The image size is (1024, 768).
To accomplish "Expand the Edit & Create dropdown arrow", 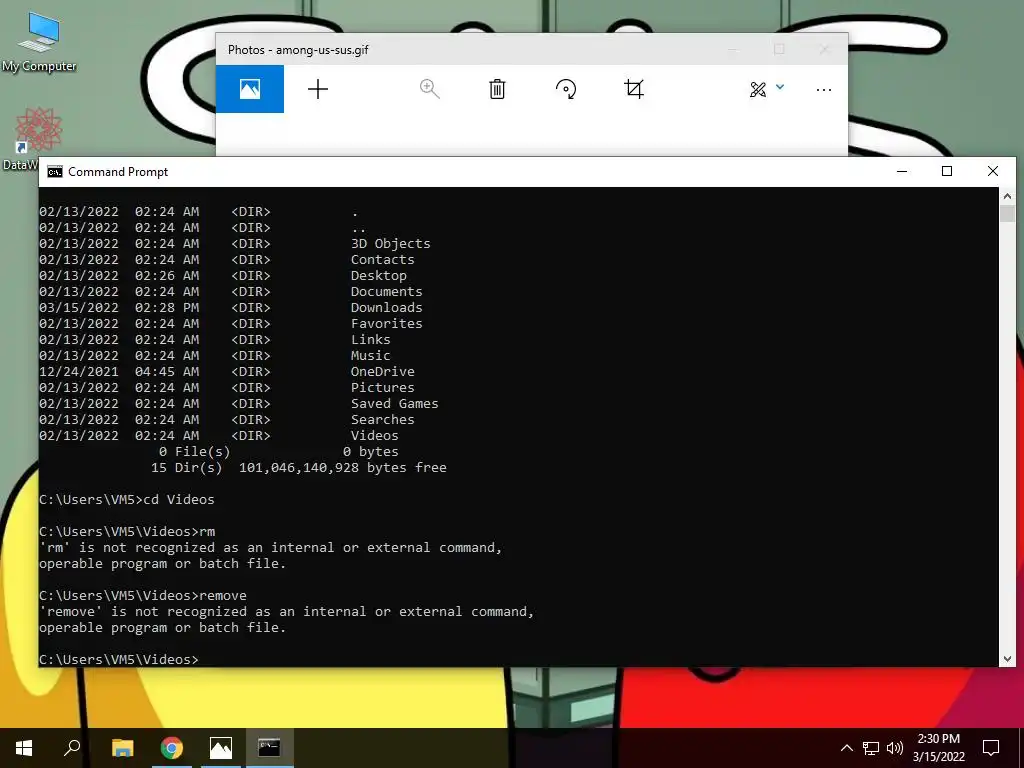I will [x=780, y=86].
